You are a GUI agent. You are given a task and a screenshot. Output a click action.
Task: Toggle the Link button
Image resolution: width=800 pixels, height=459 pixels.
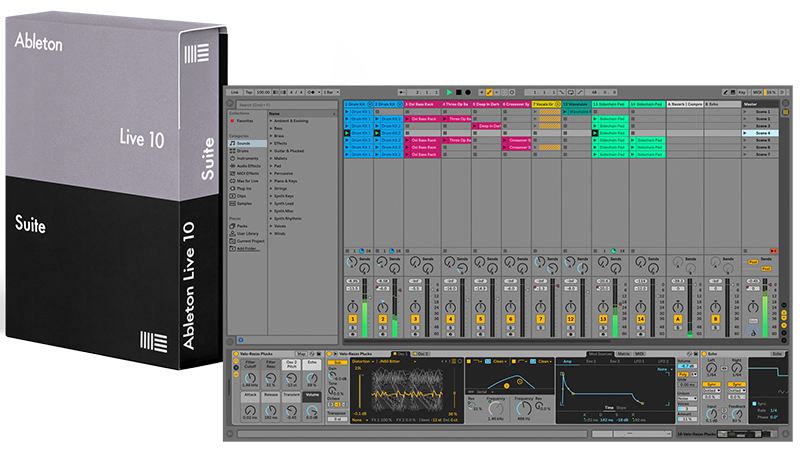(234, 92)
